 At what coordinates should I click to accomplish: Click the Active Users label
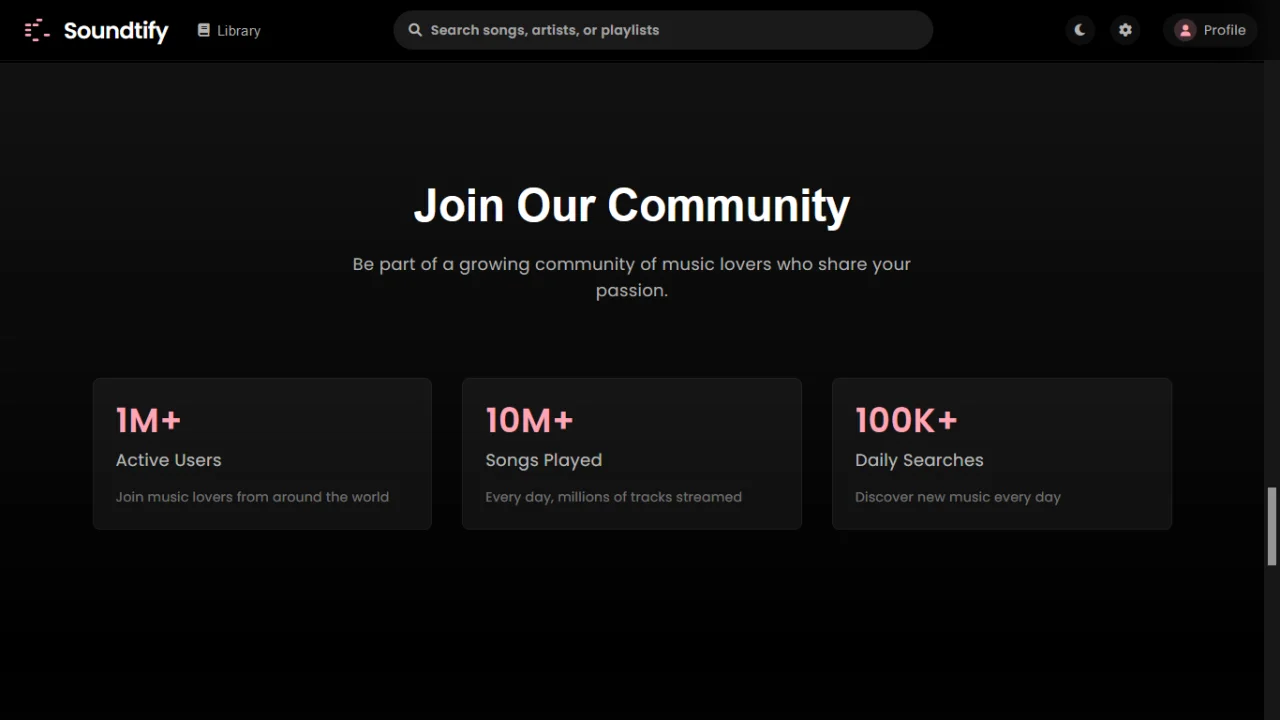tap(168, 460)
